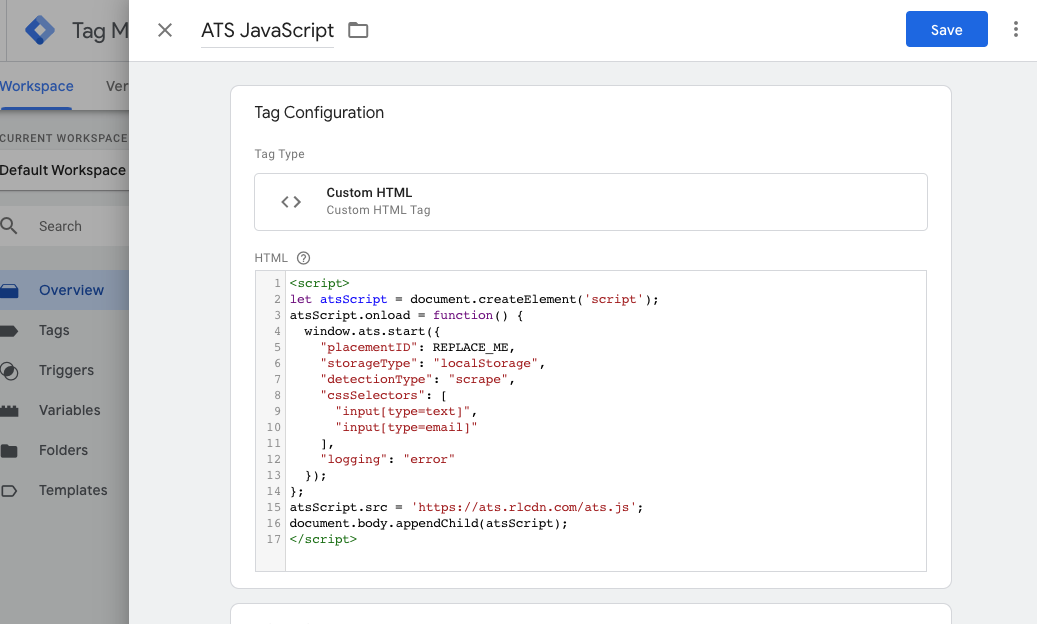The height and width of the screenshot is (624, 1037).
Task: Click the "error" logging value in code
Action: coord(429,459)
